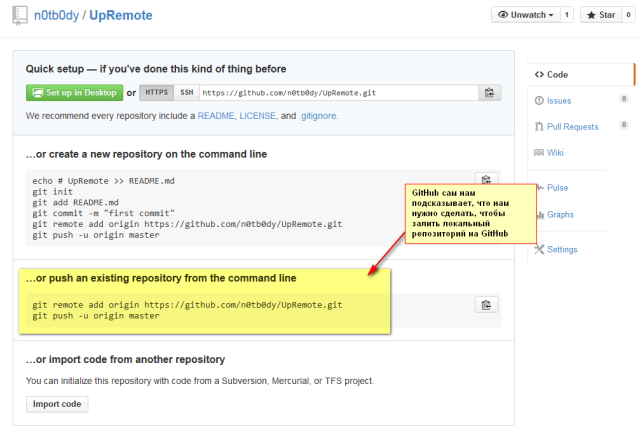Click the '…or create a new repository' heading
The height and width of the screenshot is (431, 640).
[146, 154]
